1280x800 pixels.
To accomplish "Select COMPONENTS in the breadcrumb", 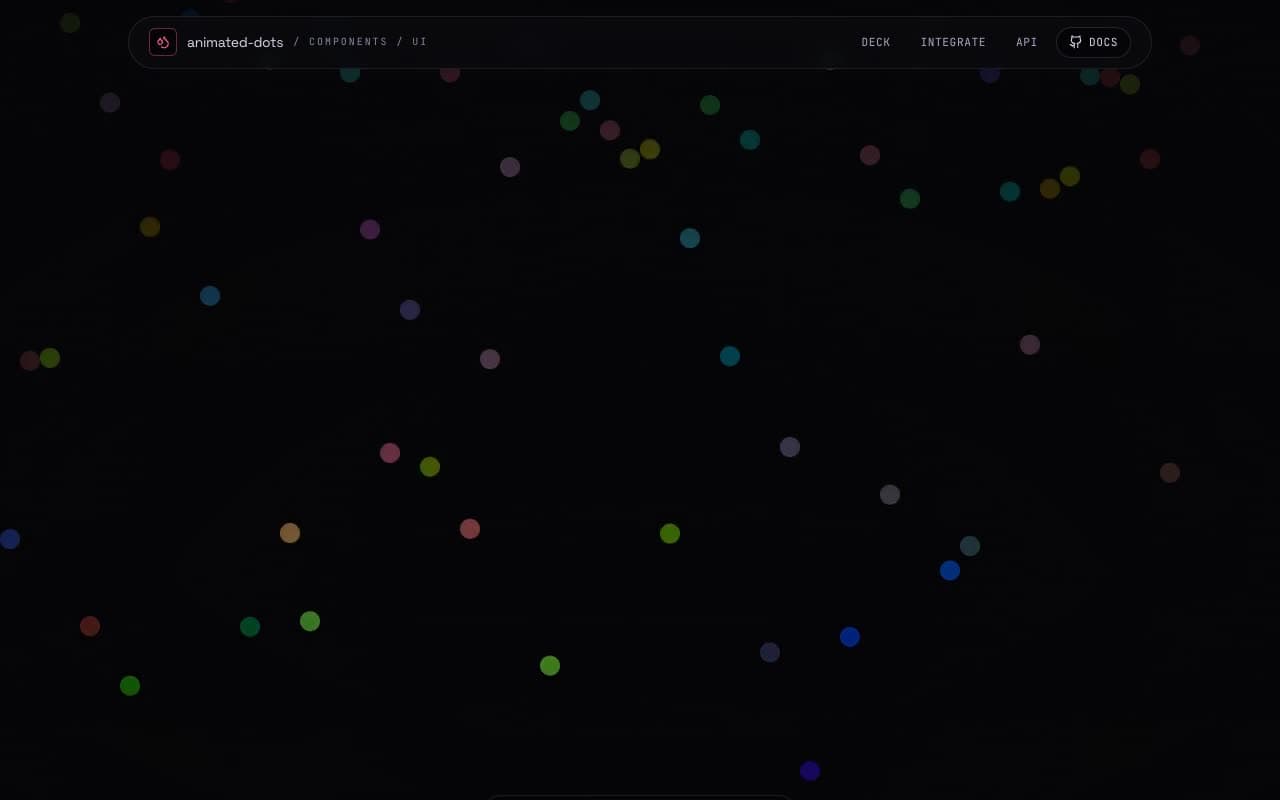I will pyautogui.click(x=348, y=42).
